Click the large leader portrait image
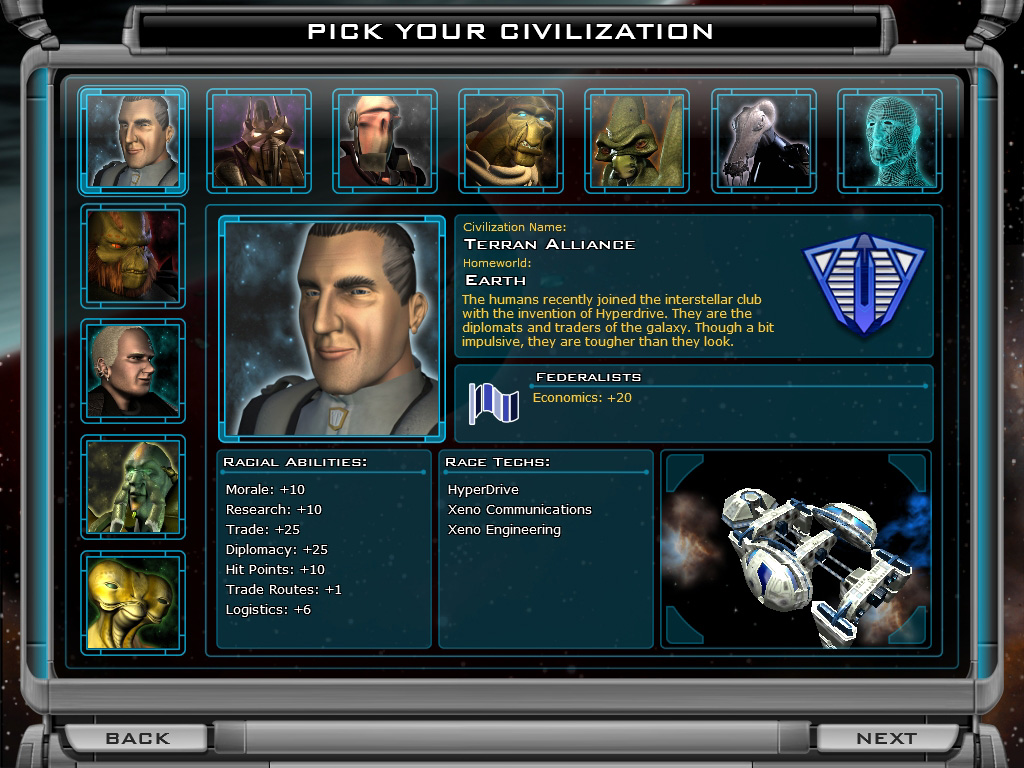1024x768 pixels. pyautogui.click(x=332, y=328)
